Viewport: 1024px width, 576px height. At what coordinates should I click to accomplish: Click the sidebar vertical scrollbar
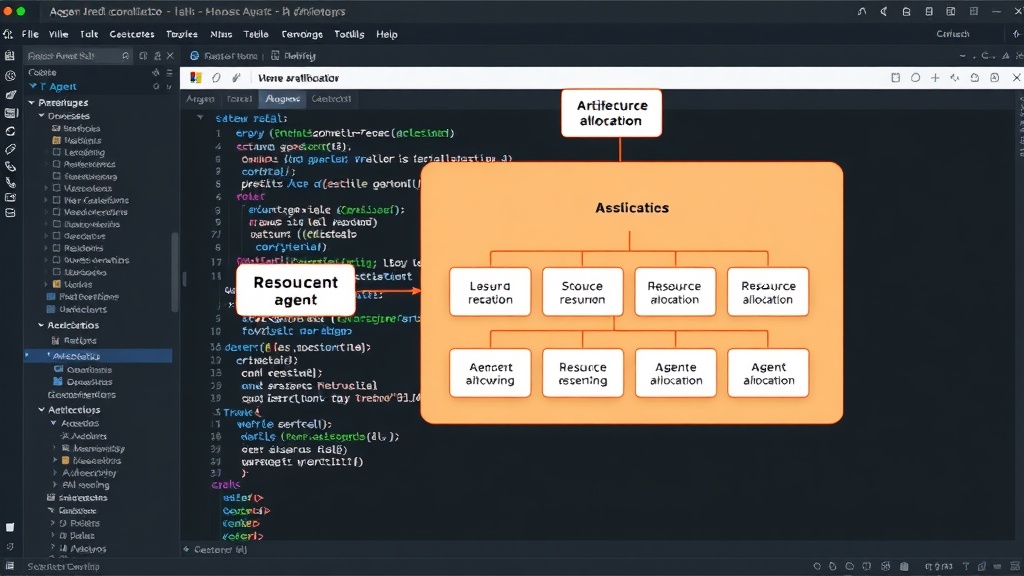tap(175, 271)
